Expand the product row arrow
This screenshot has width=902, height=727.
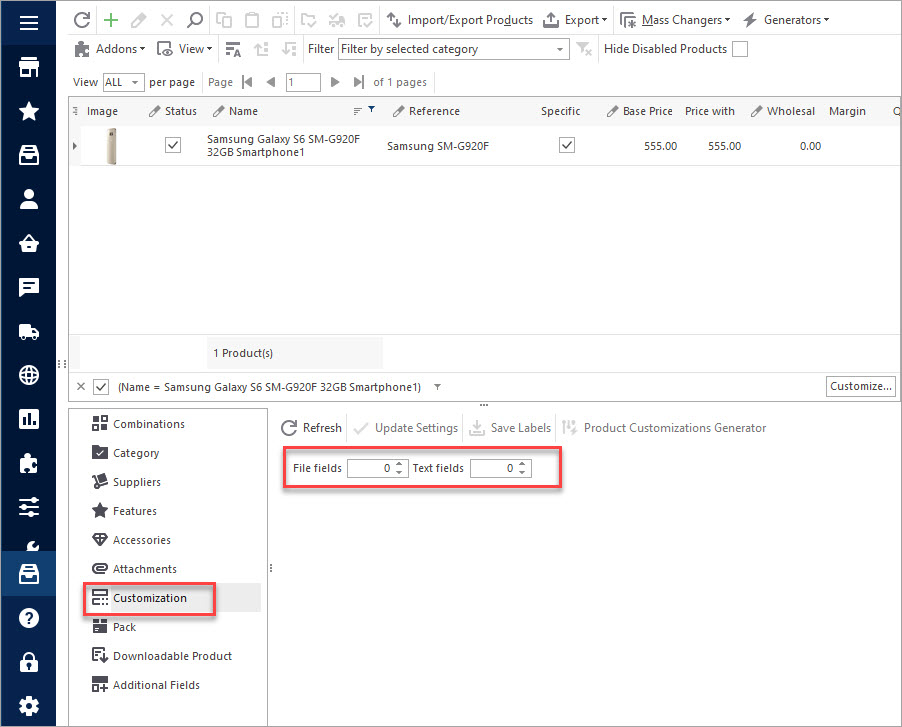74,146
